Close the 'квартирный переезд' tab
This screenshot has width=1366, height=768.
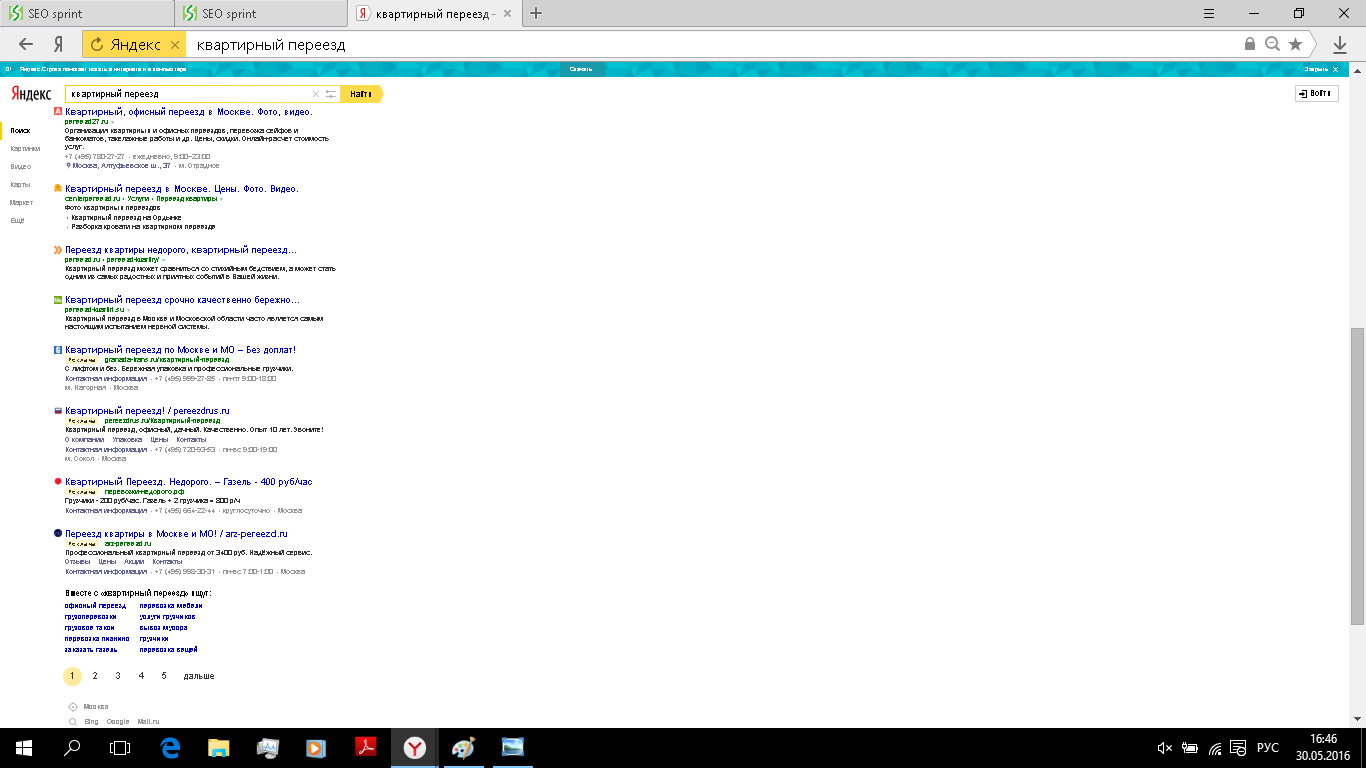(x=508, y=14)
